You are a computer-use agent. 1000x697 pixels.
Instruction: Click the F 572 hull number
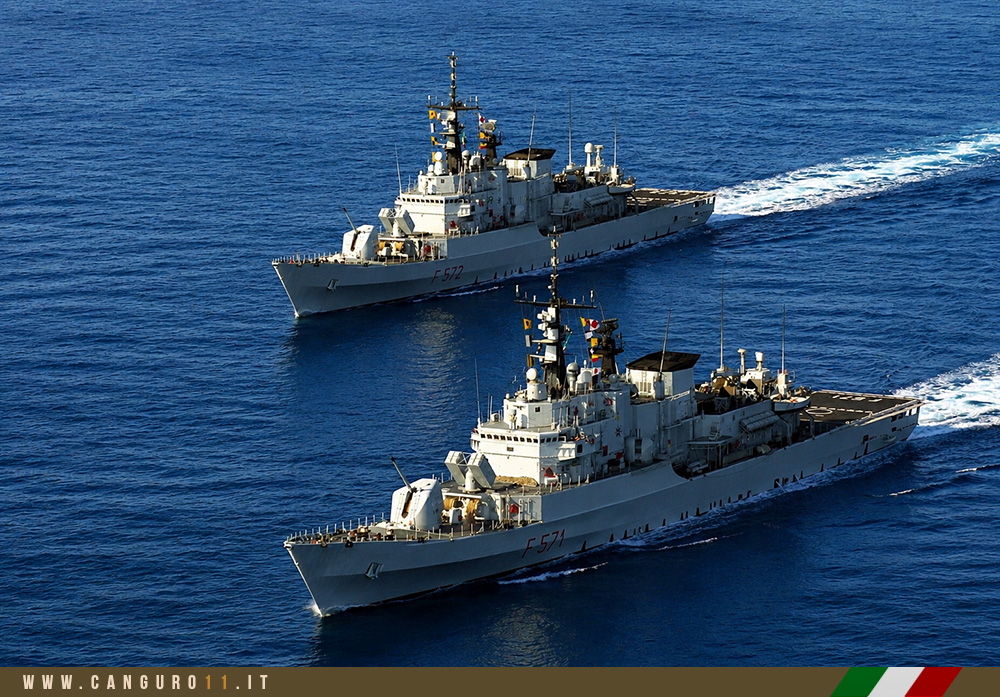click(x=448, y=274)
